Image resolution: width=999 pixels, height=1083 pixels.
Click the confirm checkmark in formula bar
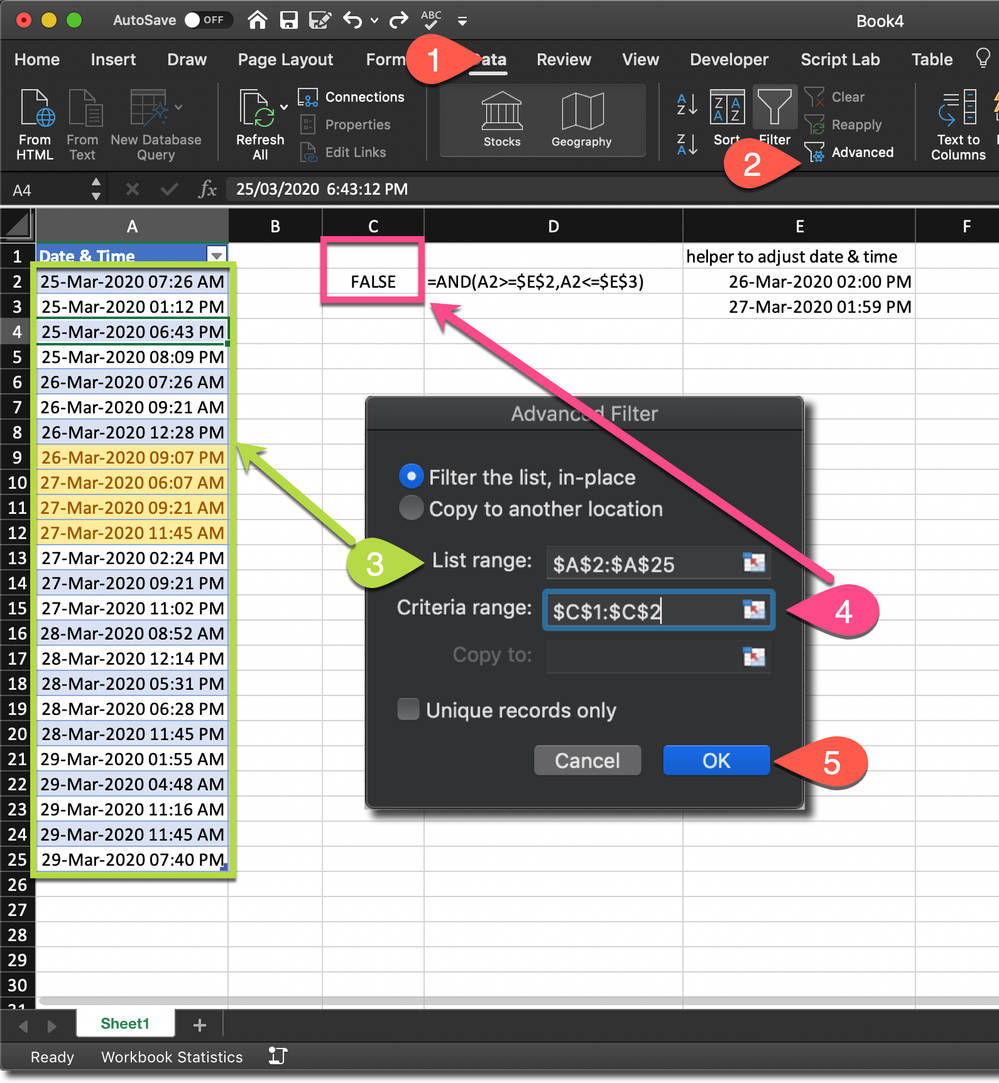click(x=169, y=189)
